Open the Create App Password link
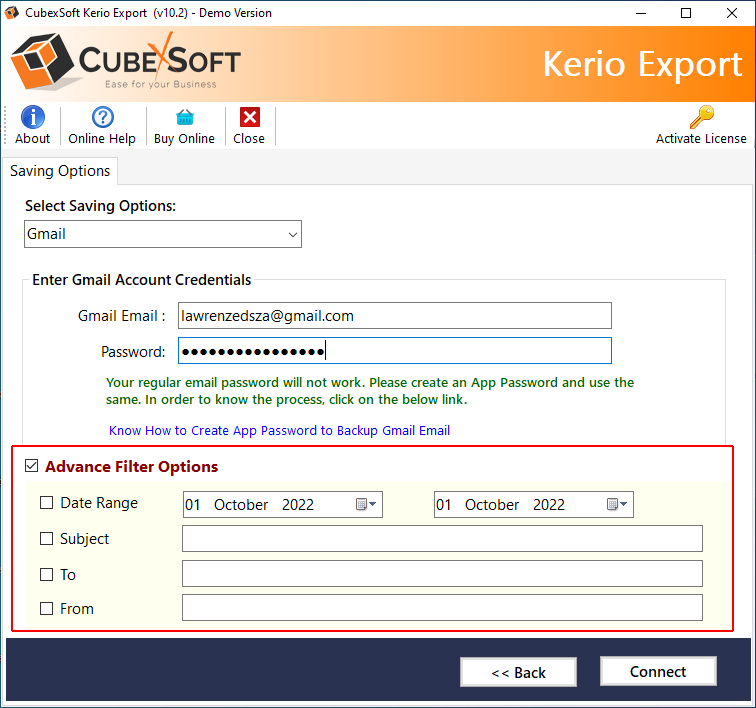This screenshot has height=708, width=756. tap(280, 431)
